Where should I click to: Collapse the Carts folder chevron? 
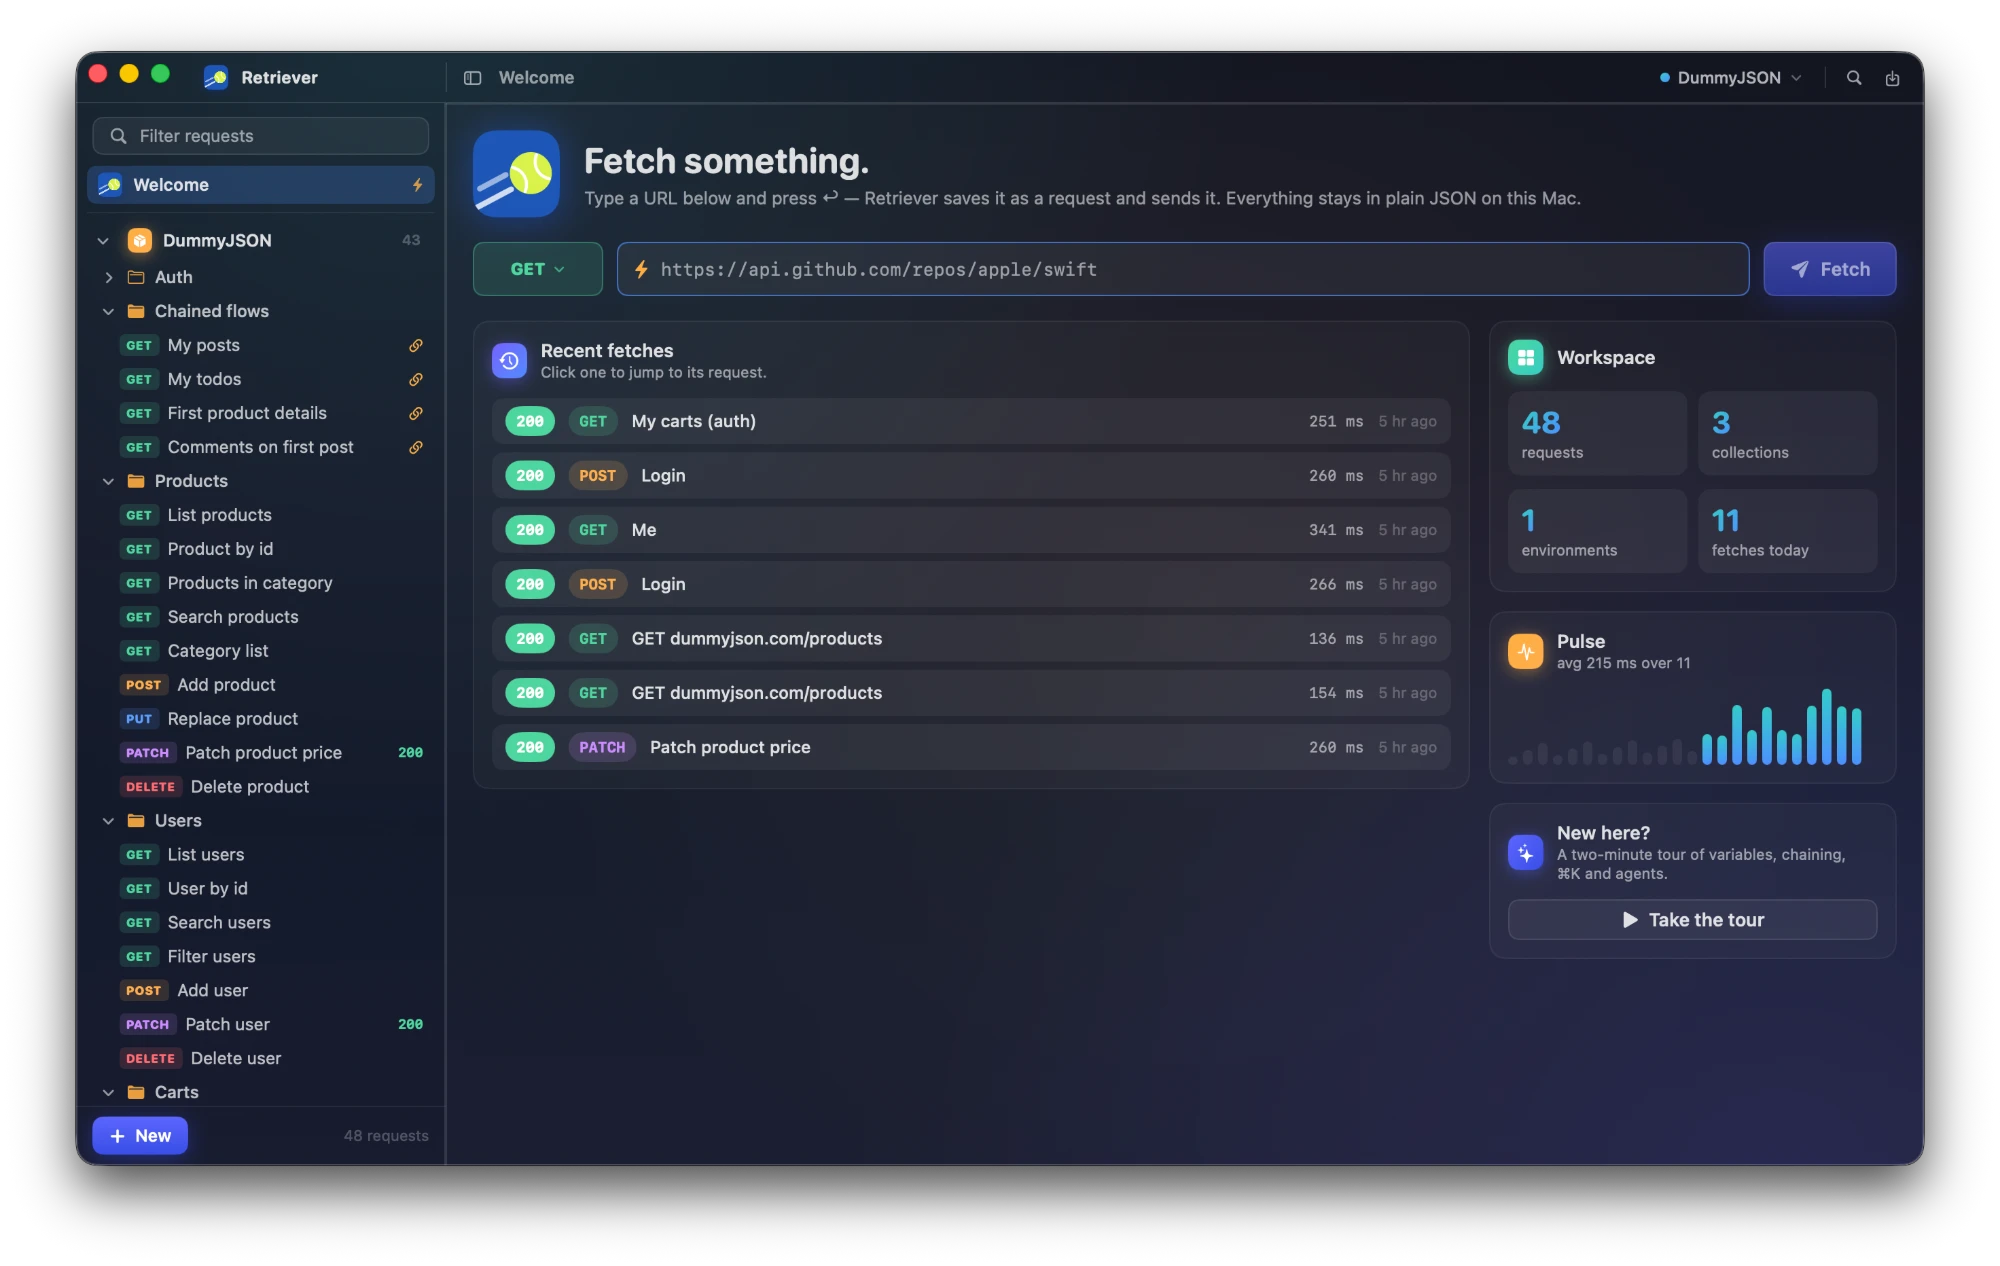(109, 1092)
